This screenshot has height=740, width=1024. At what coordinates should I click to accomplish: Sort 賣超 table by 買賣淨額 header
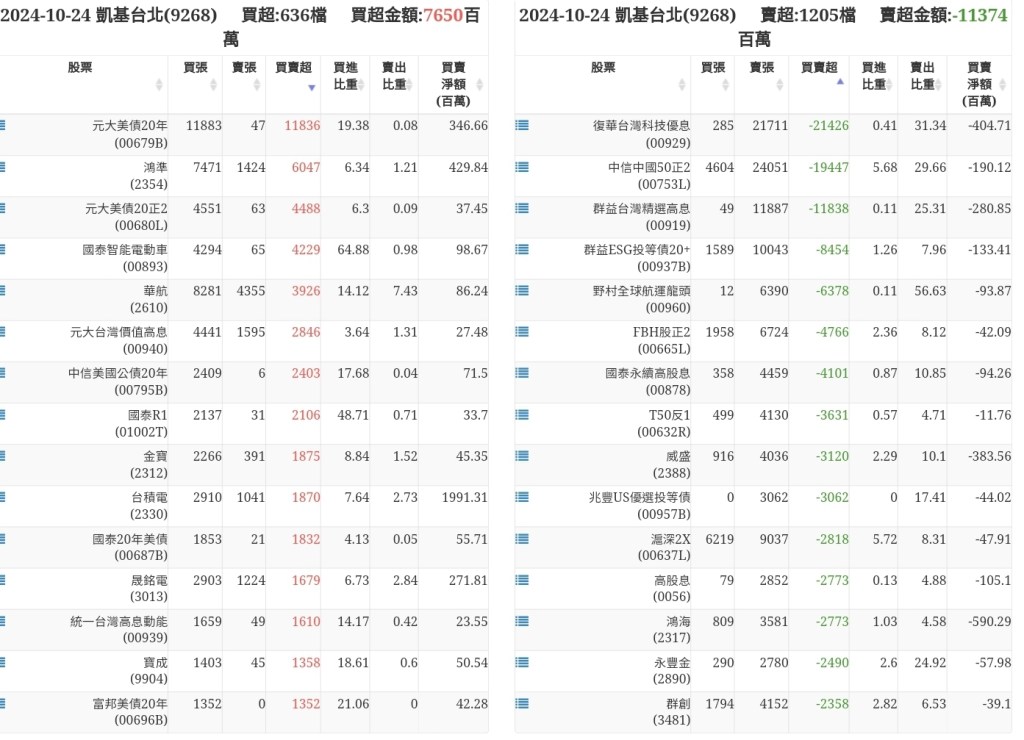[x=980, y=84]
